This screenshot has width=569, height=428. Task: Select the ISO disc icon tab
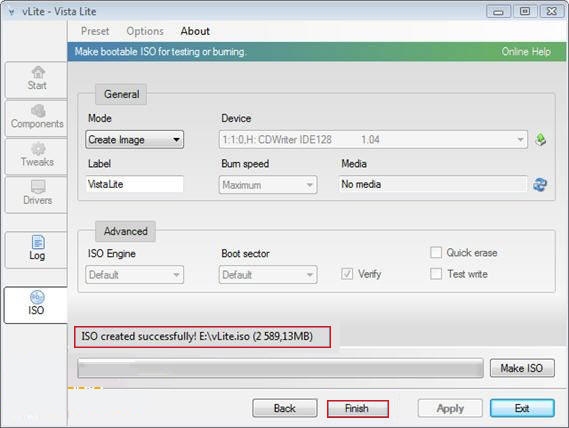pyautogui.click(x=36, y=305)
